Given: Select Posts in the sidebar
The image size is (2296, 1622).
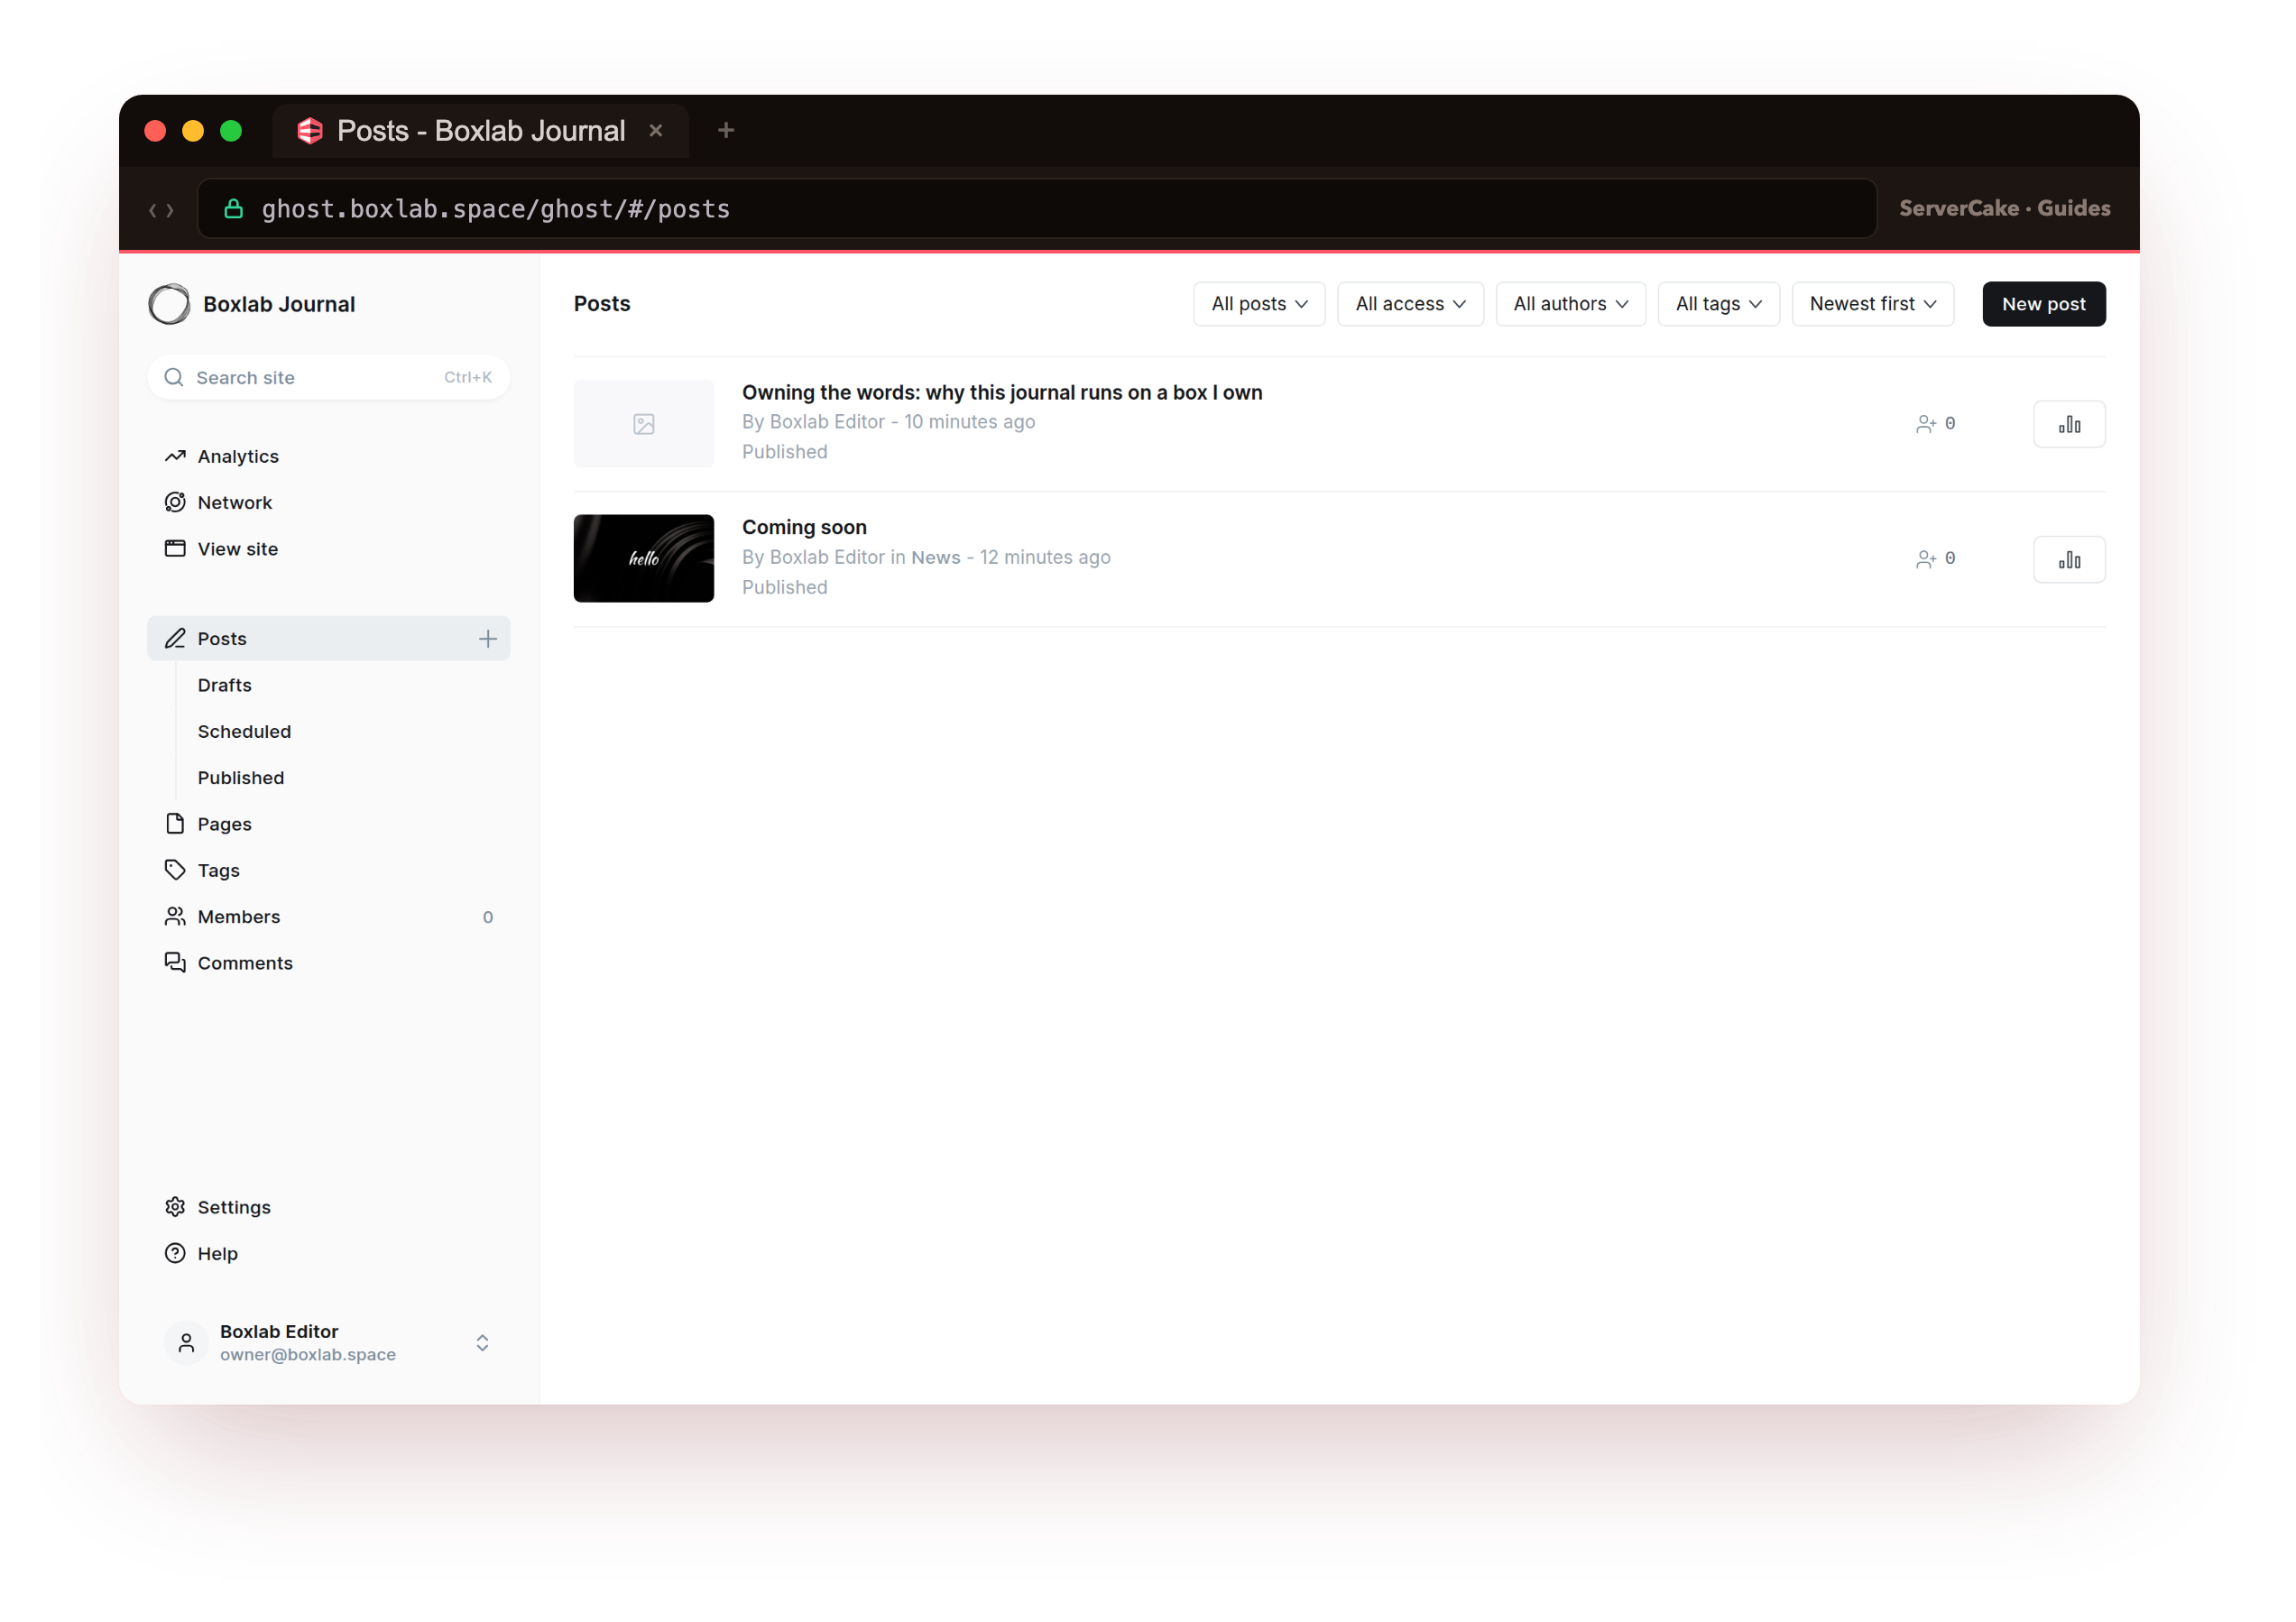Looking at the screenshot, I should click(x=328, y=638).
